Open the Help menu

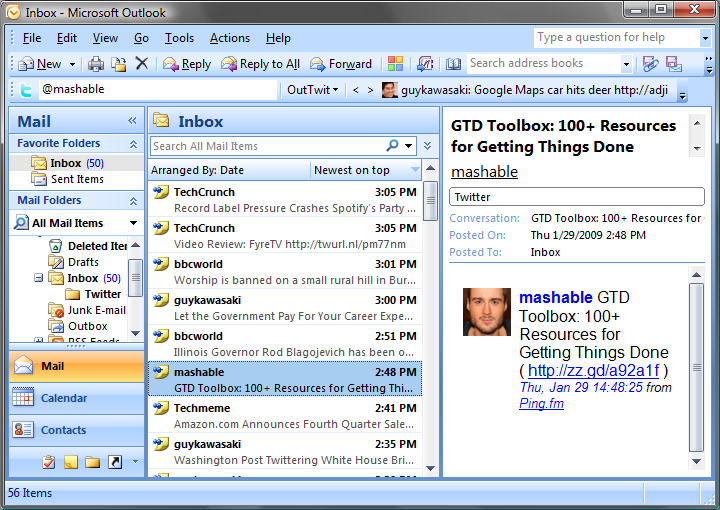click(x=278, y=38)
